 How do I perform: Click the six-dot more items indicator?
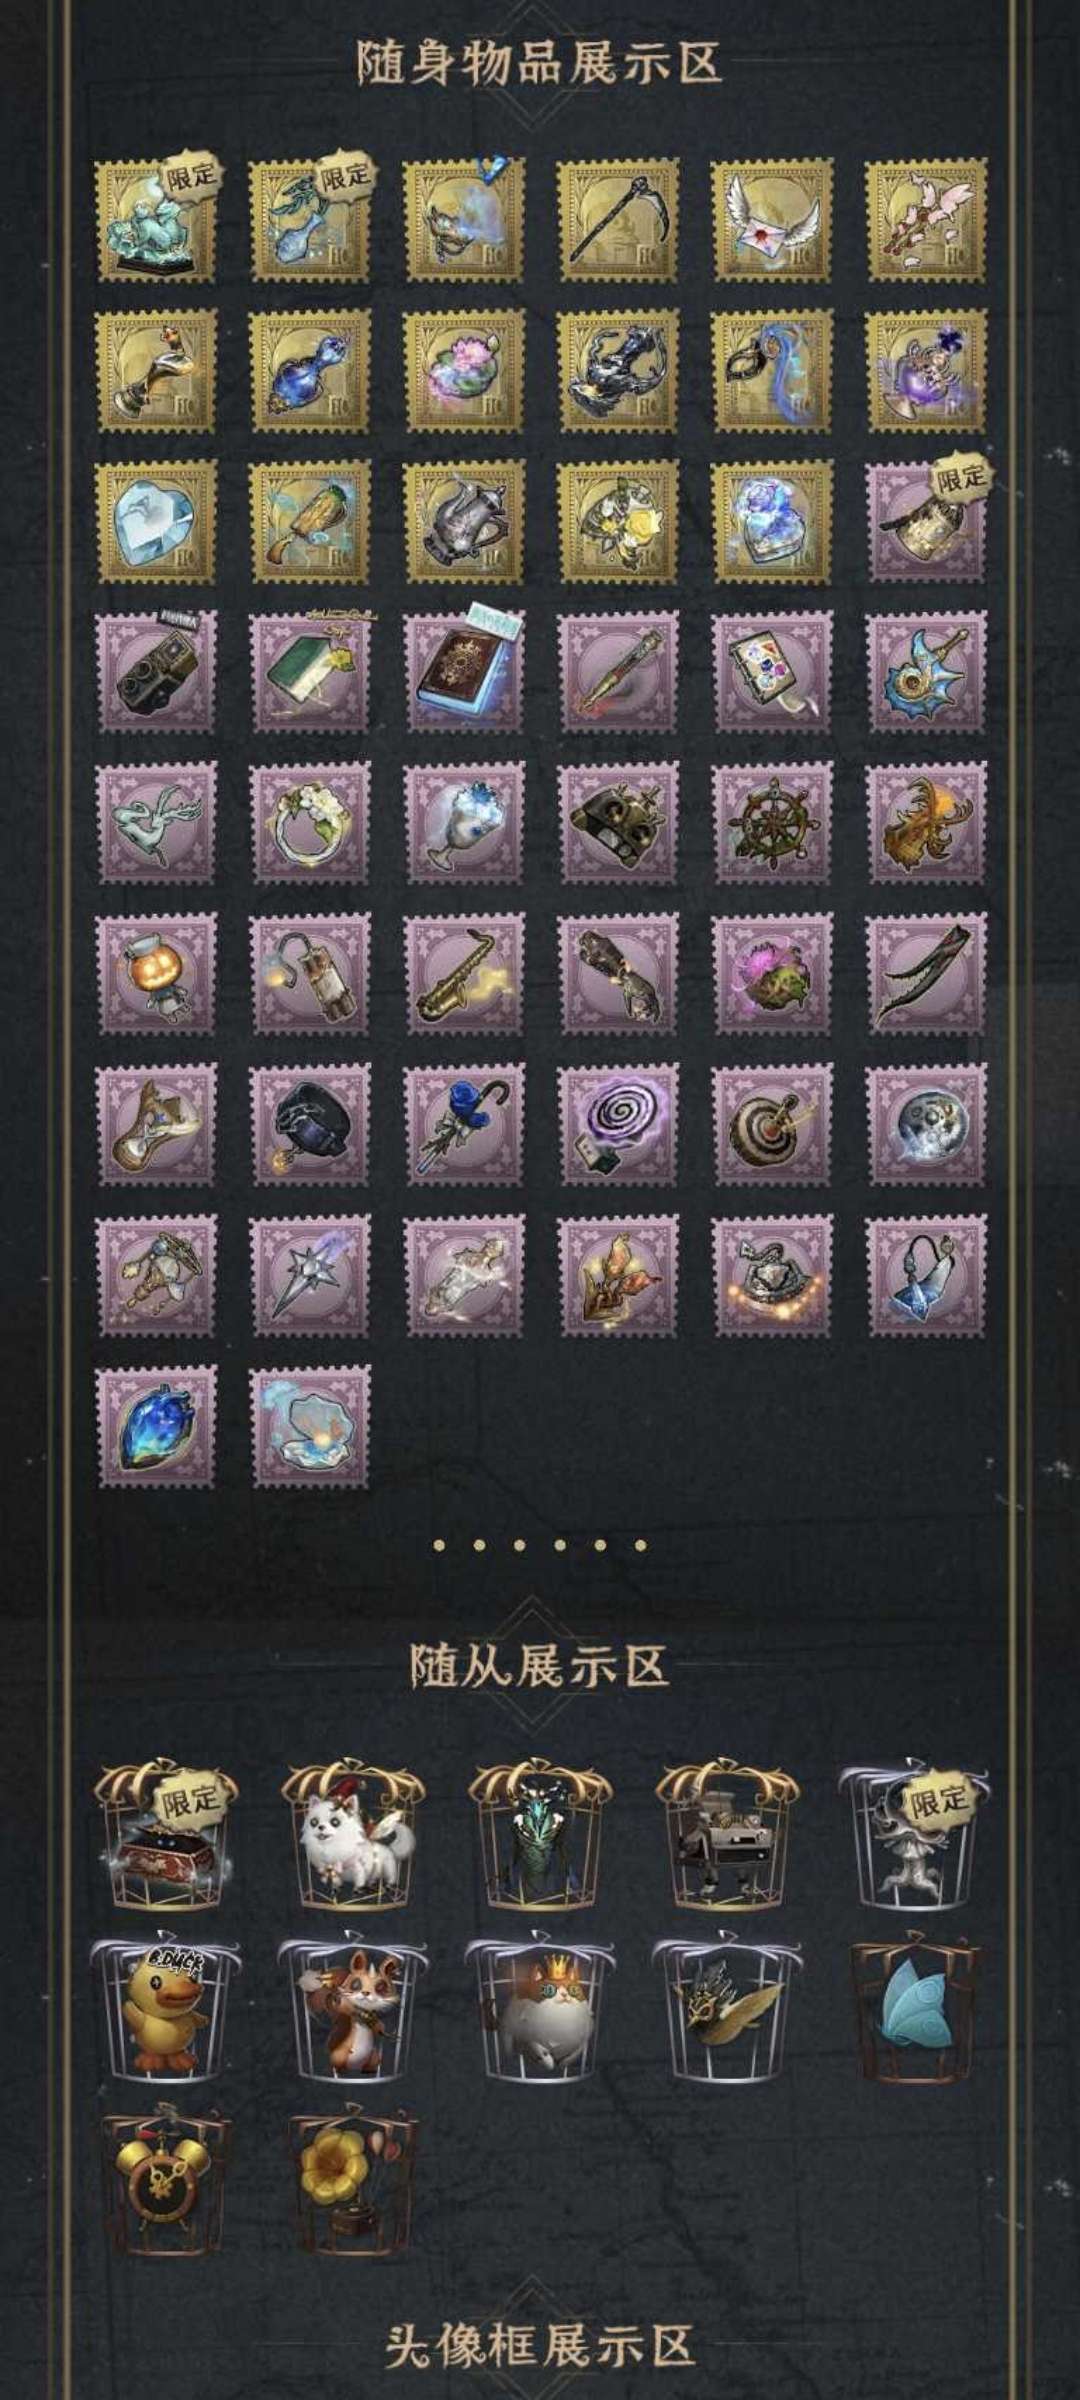tap(540, 1545)
